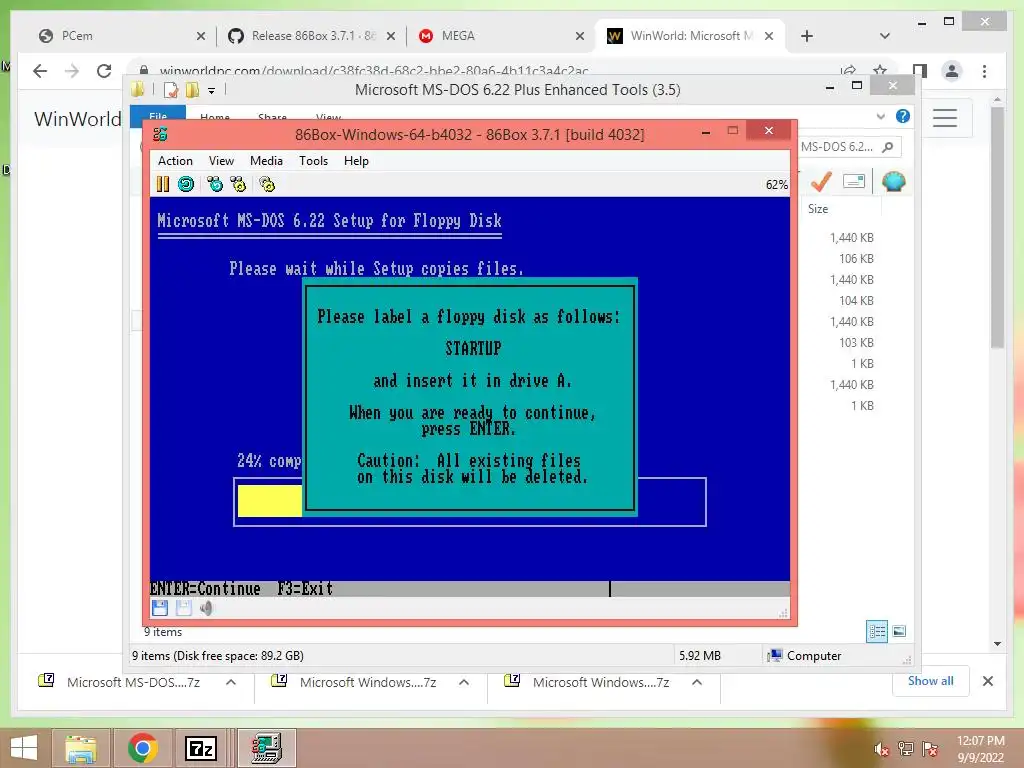This screenshot has height=768, width=1024.
Task: Send Ctrl+Alt+Del via 86Box toolbar
Action: [x=215, y=184]
